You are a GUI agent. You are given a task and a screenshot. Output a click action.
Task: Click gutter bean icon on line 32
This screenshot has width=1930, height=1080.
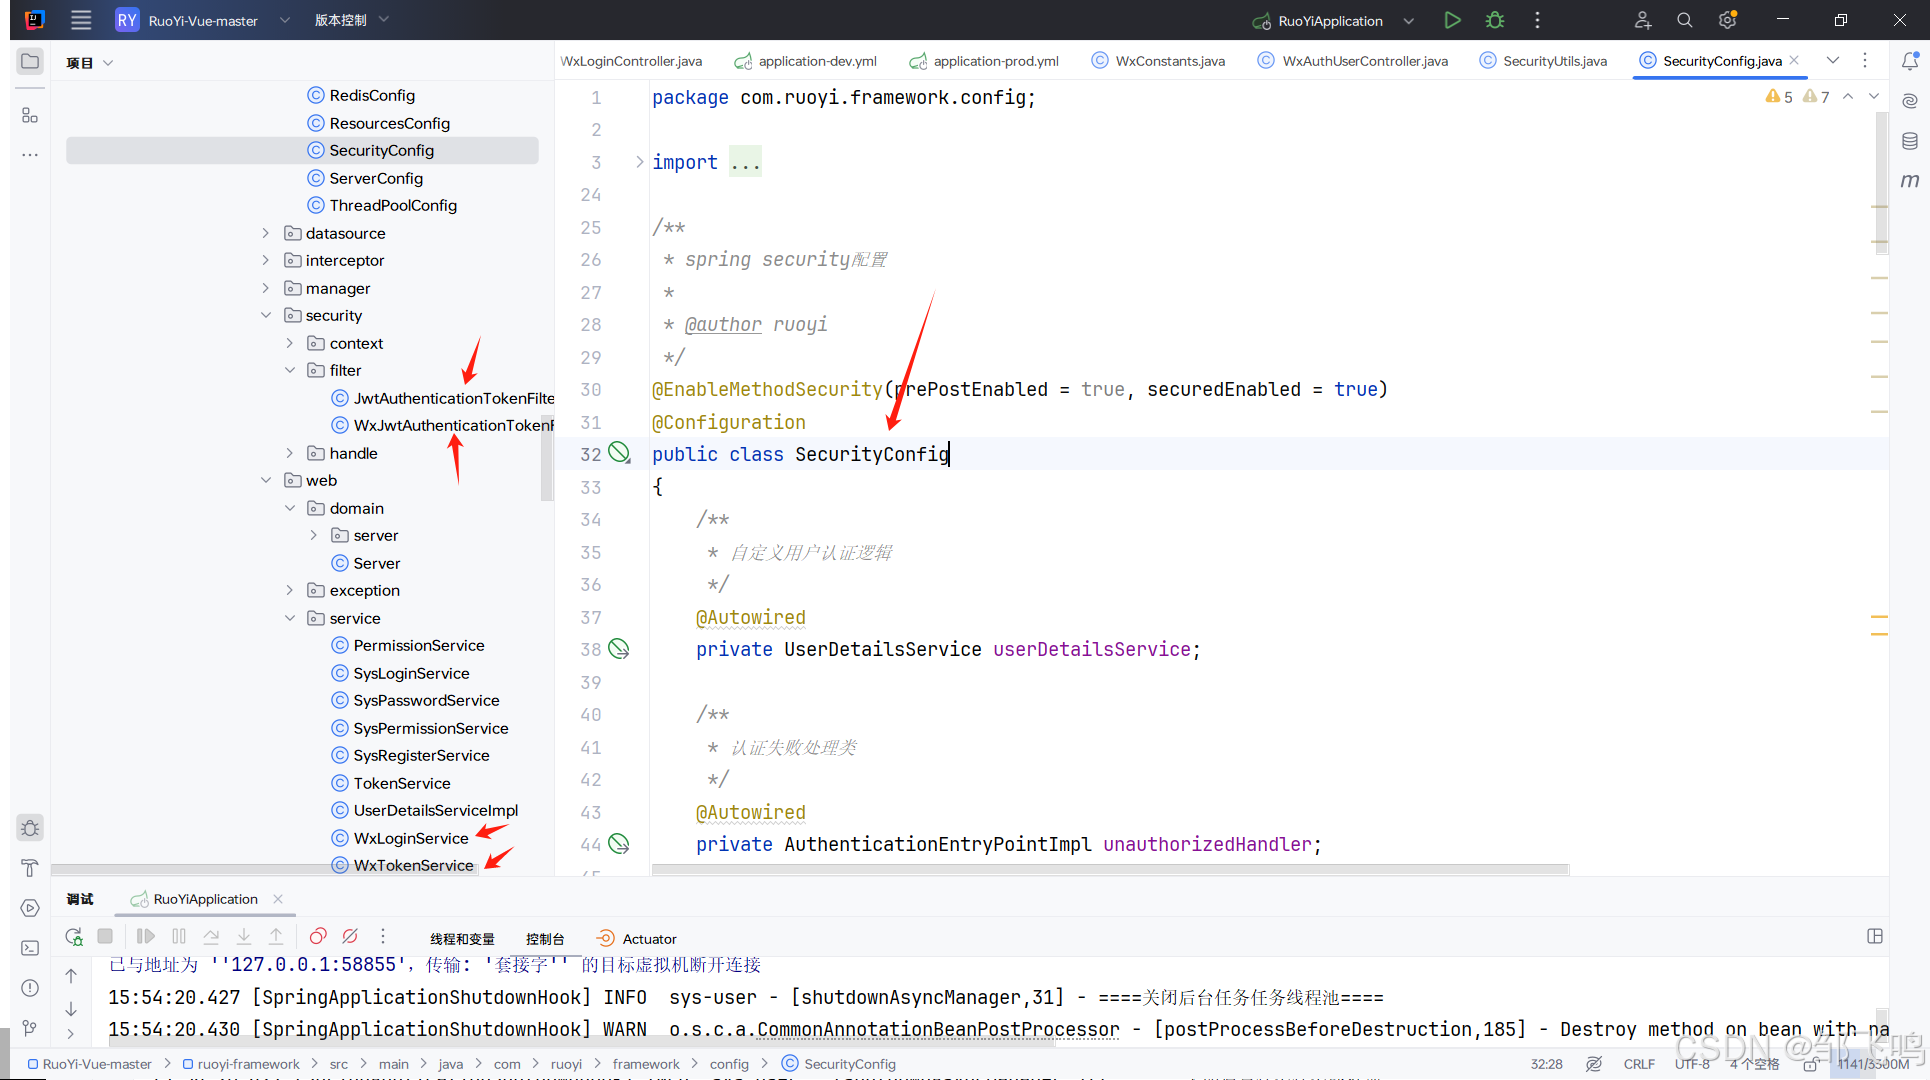(x=619, y=453)
